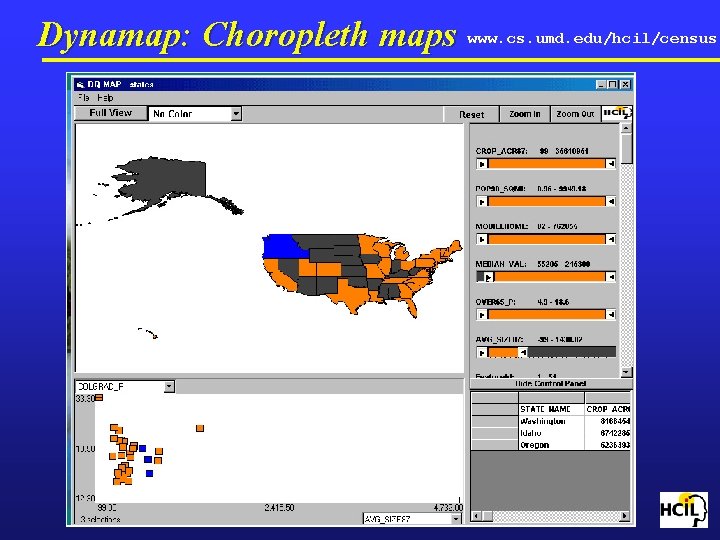Click CROP_ACR87 slider left thumb arrow
Viewport: 720px width, 540px height.
(x=482, y=164)
